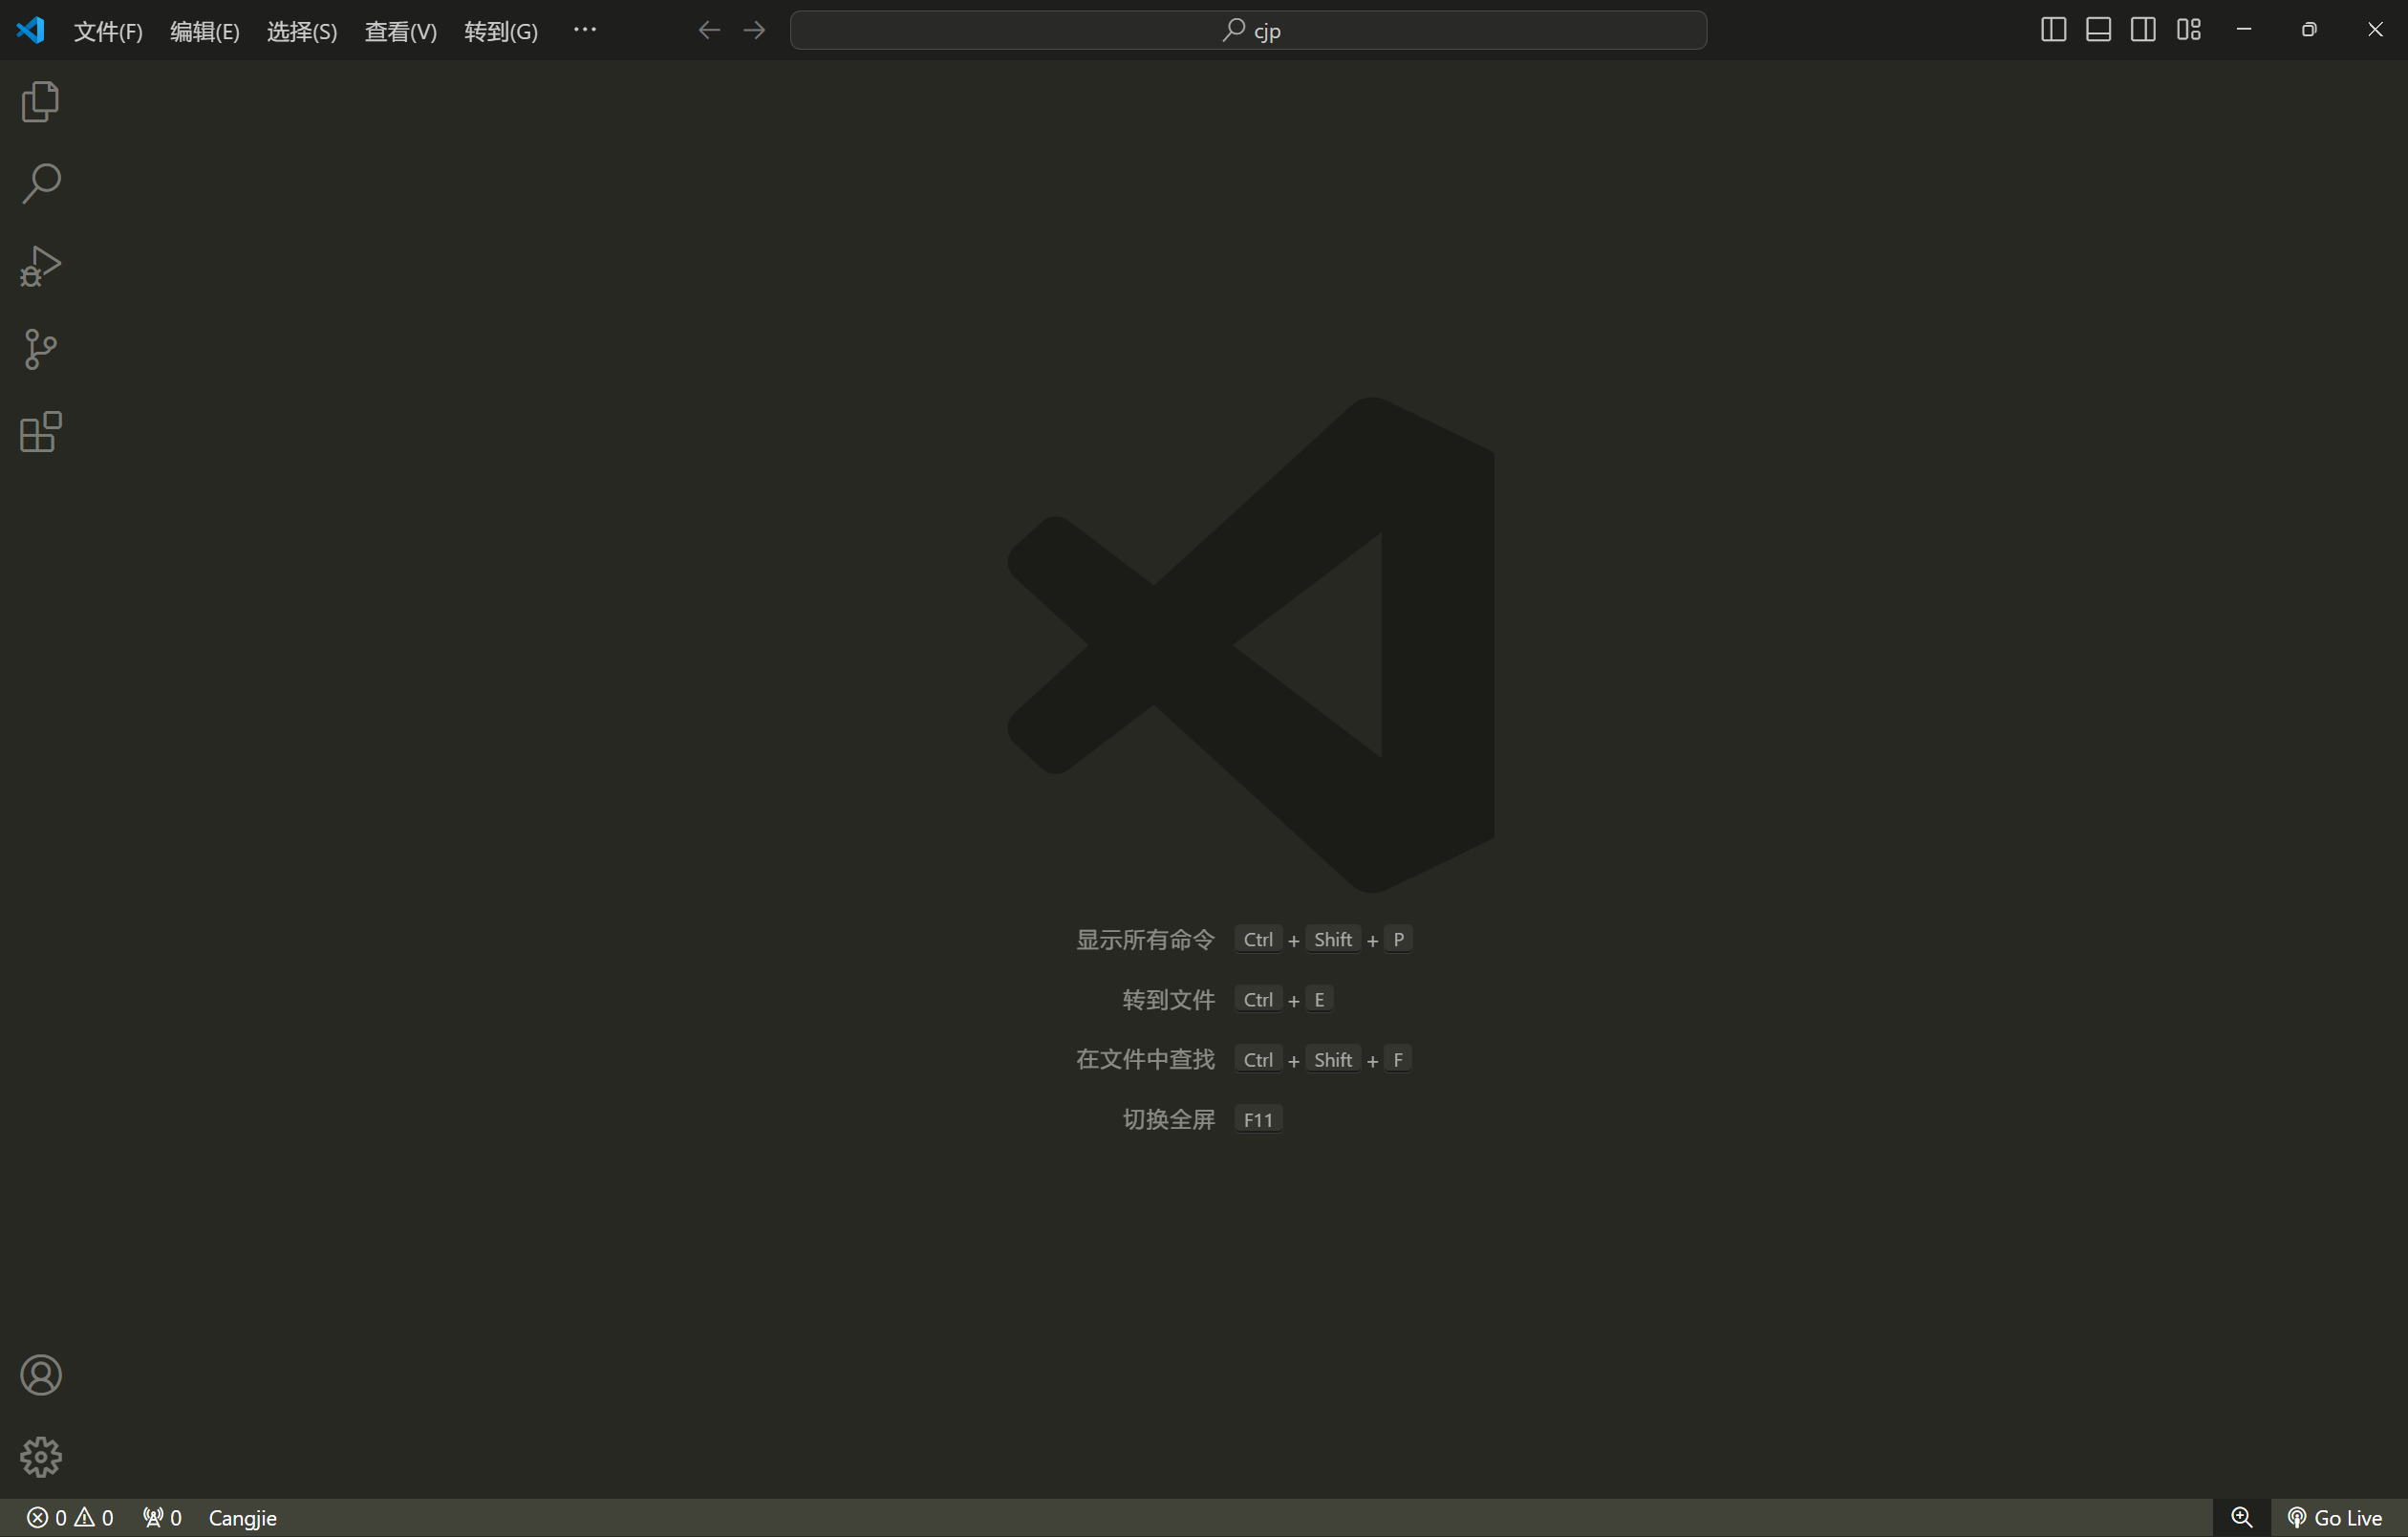Click the zoom magnifier icon in status bar

point(2242,1516)
